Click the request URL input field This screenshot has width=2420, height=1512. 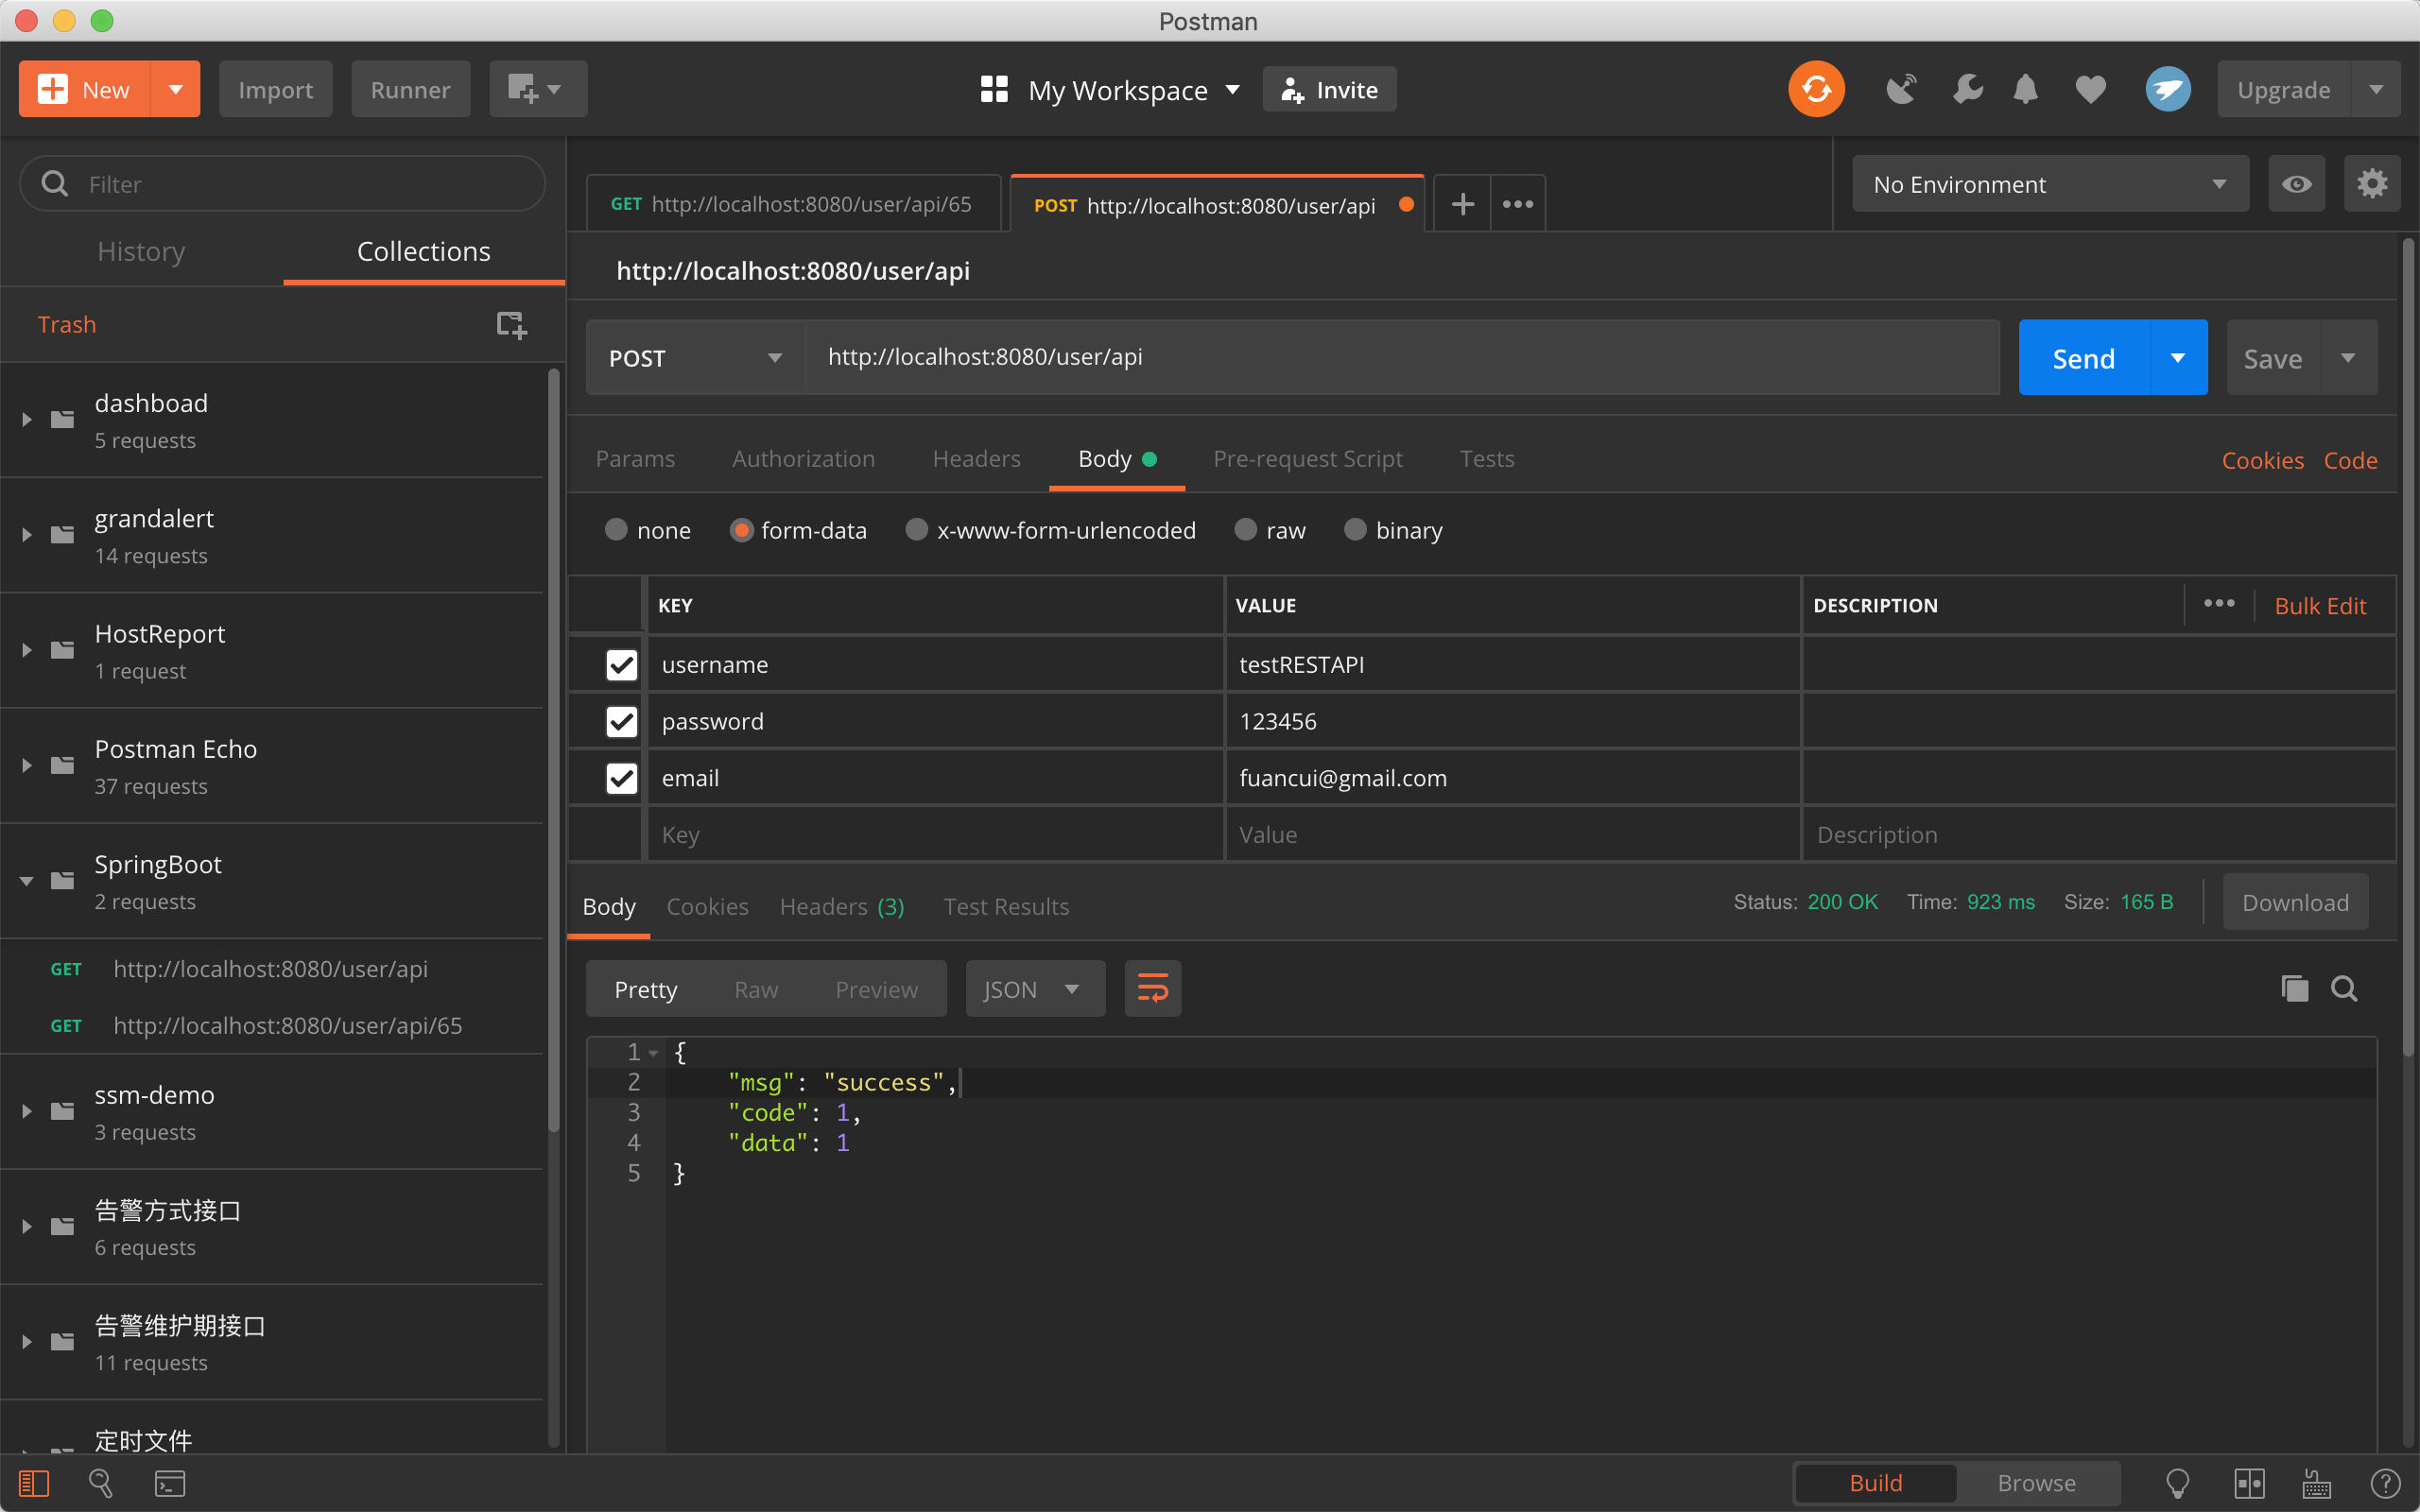point(1400,358)
